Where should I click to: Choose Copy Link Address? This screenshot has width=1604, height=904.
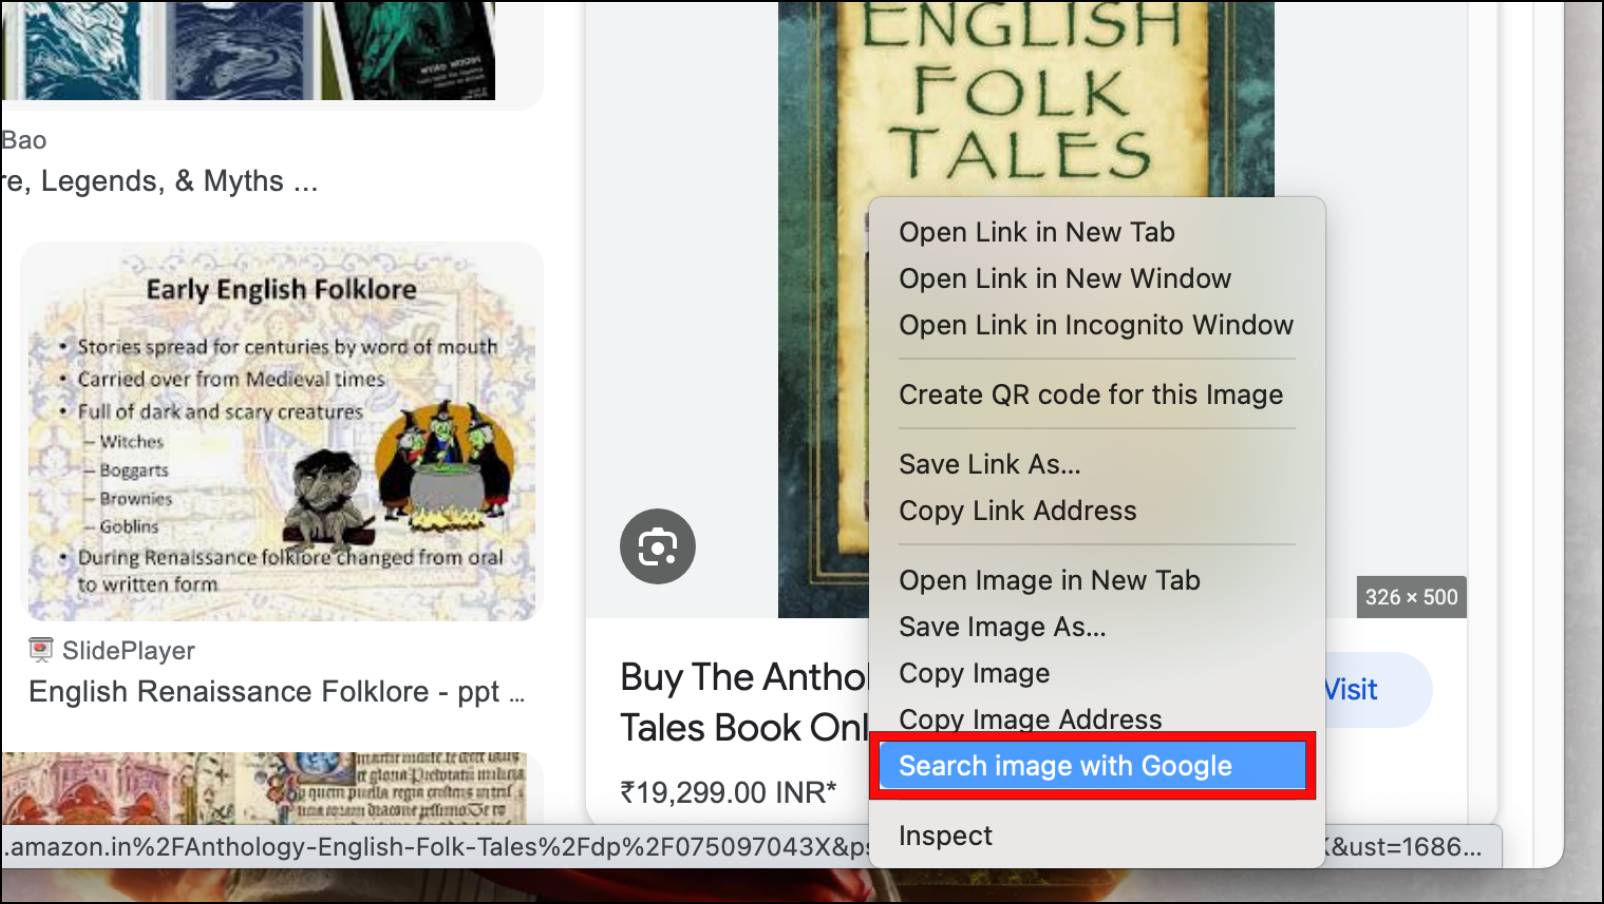(x=1017, y=510)
